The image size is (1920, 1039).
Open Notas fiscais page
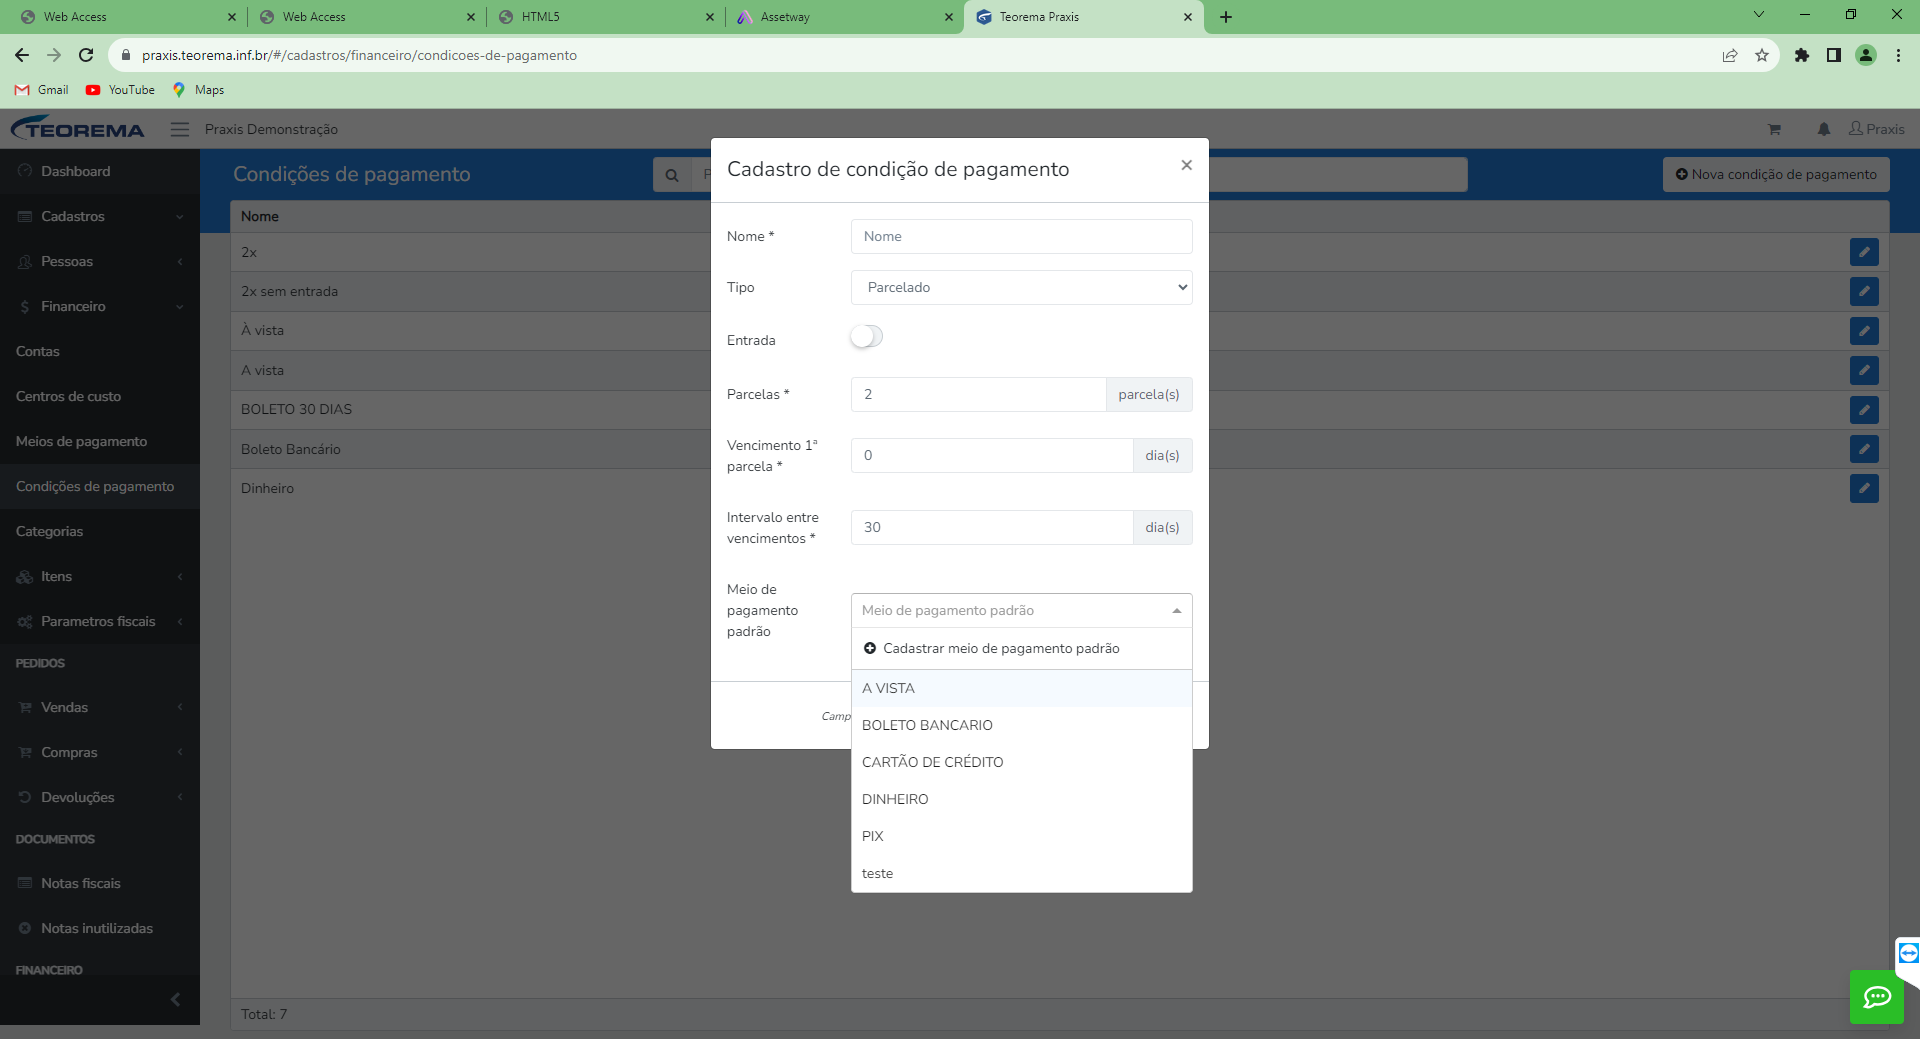[100, 883]
